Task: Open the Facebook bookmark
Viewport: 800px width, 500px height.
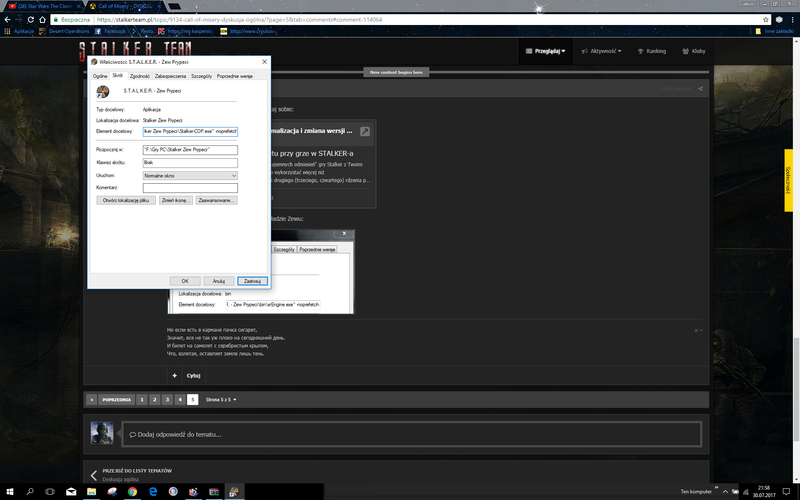Action: pyautogui.click(x=110, y=31)
